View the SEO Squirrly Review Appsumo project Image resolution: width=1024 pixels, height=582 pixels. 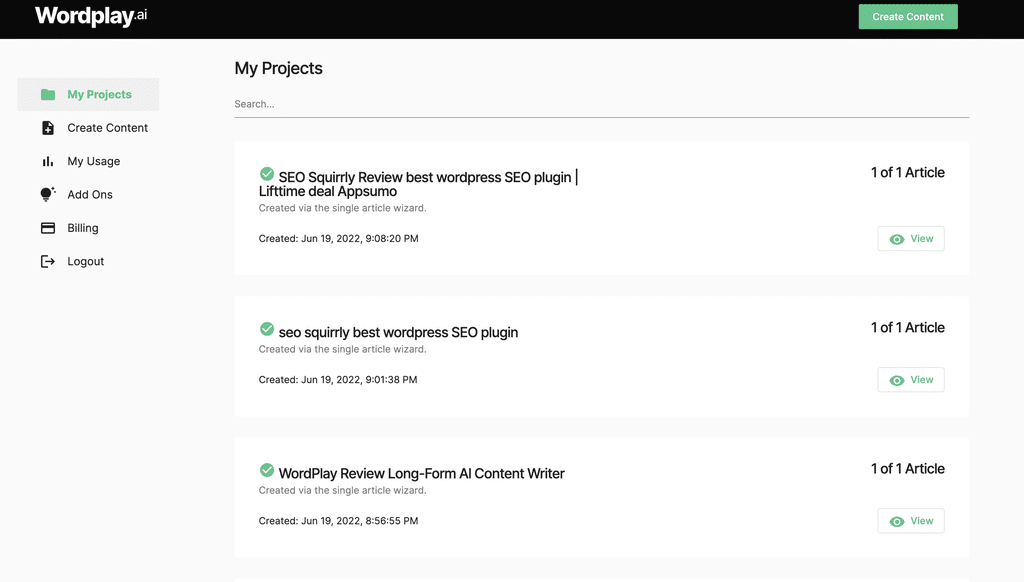910,238
